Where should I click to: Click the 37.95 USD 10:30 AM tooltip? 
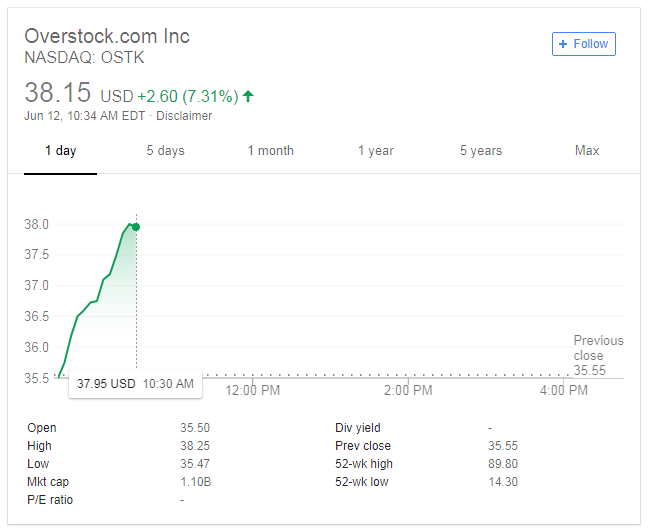(136, 384)
